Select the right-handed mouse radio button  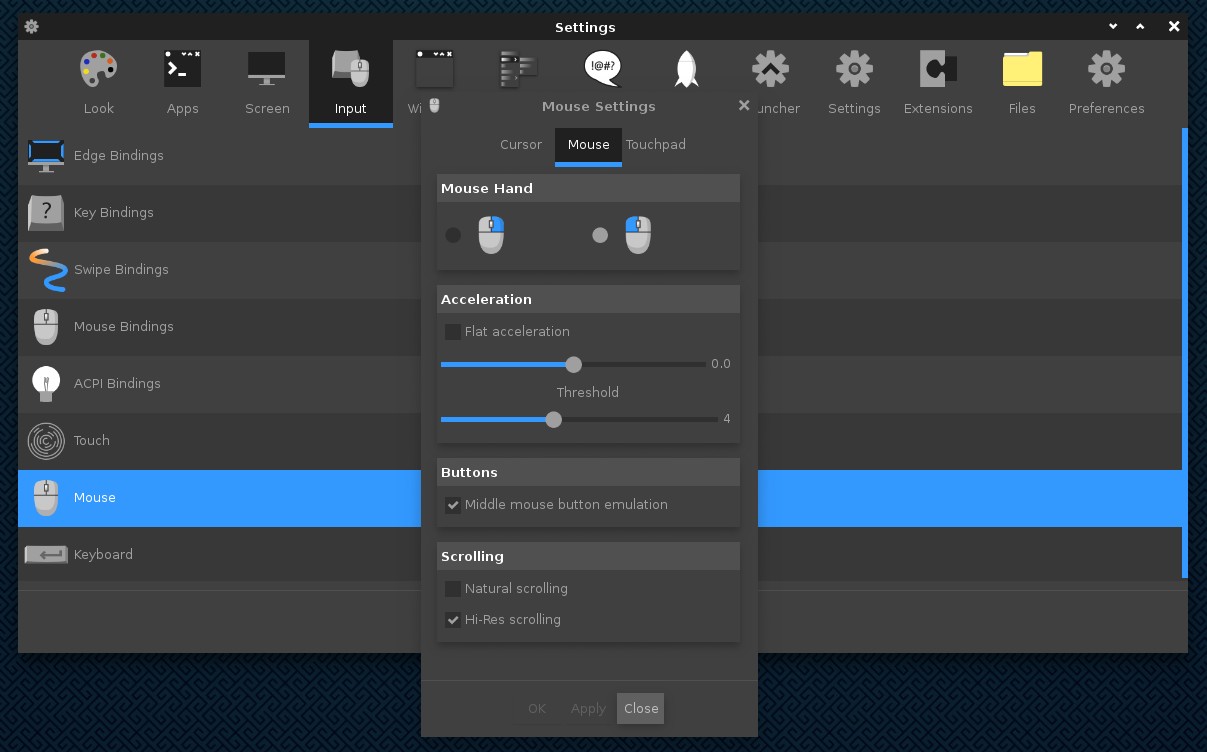(600, 235)
